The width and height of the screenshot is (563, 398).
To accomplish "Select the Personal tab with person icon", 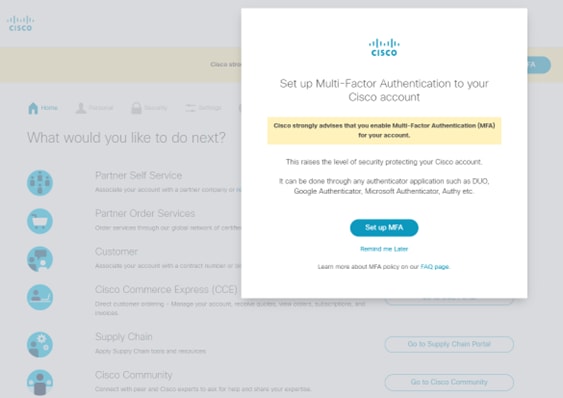I will tap(81, 108).
